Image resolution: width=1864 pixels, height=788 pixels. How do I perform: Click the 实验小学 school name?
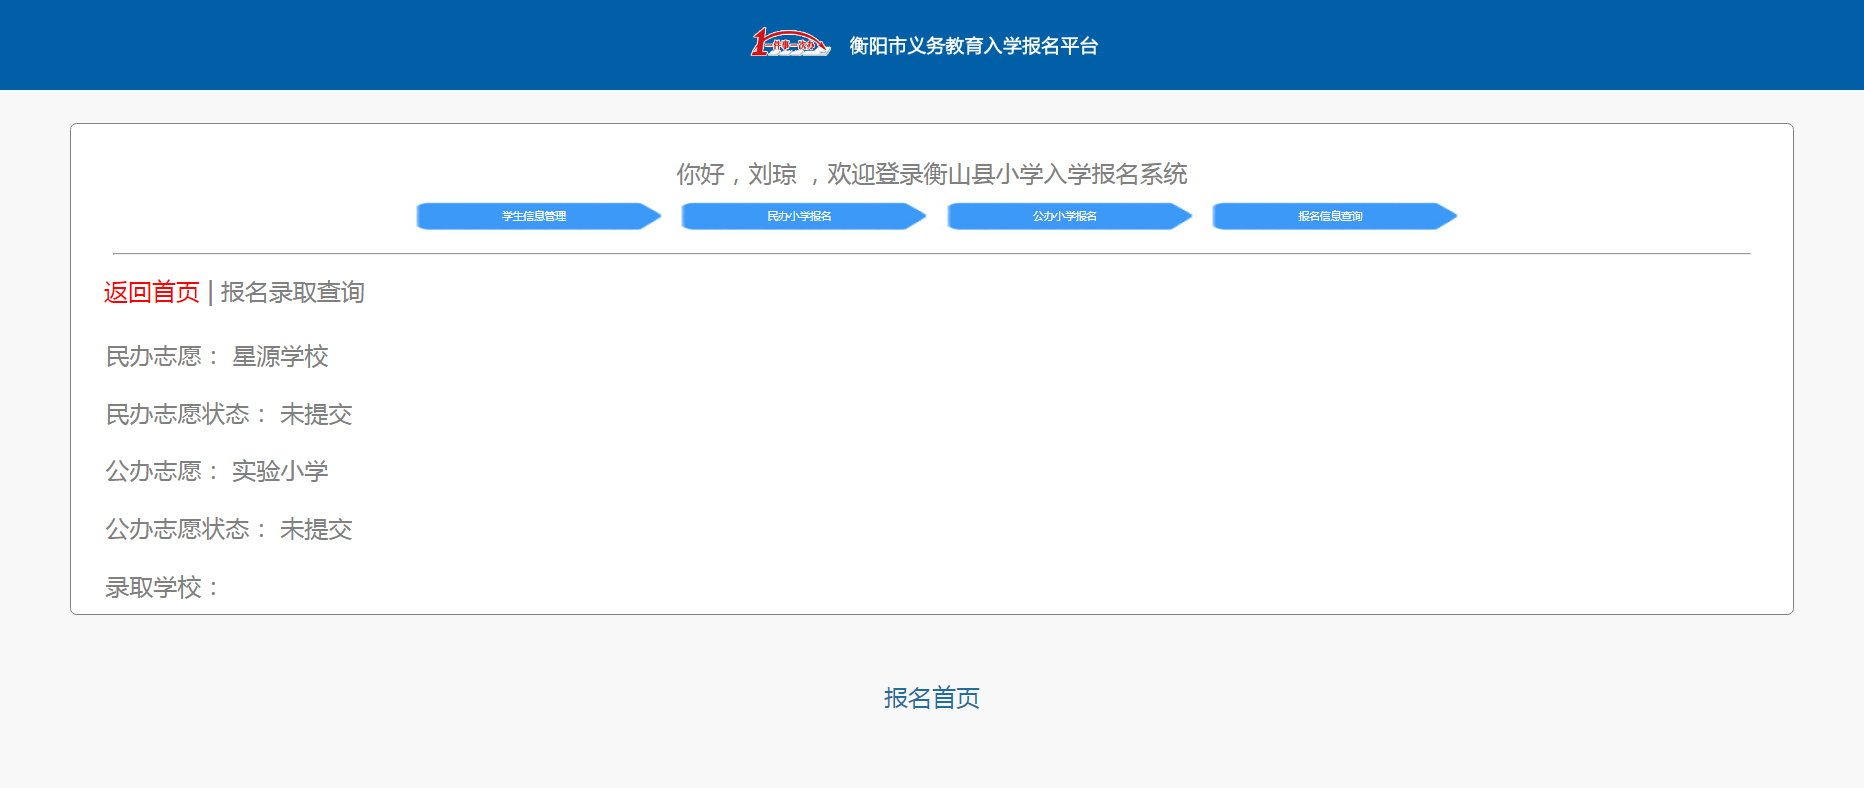point(280,471)
